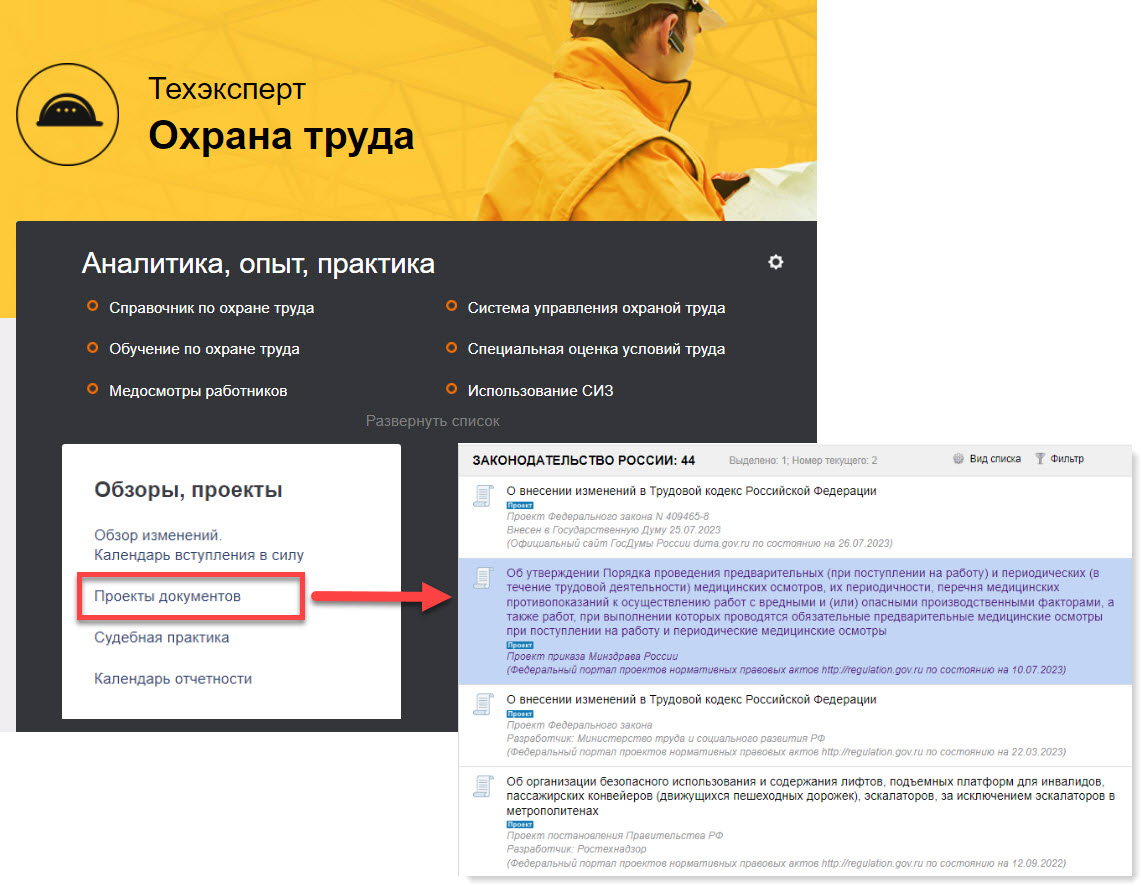Click funnel icon next to Фильтр
This screenshot has height=887, width=1141.
click(x=1040, y=458)
